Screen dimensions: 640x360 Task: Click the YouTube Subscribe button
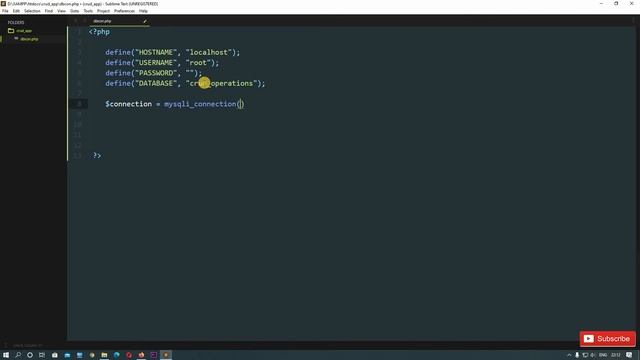(607, 339)
